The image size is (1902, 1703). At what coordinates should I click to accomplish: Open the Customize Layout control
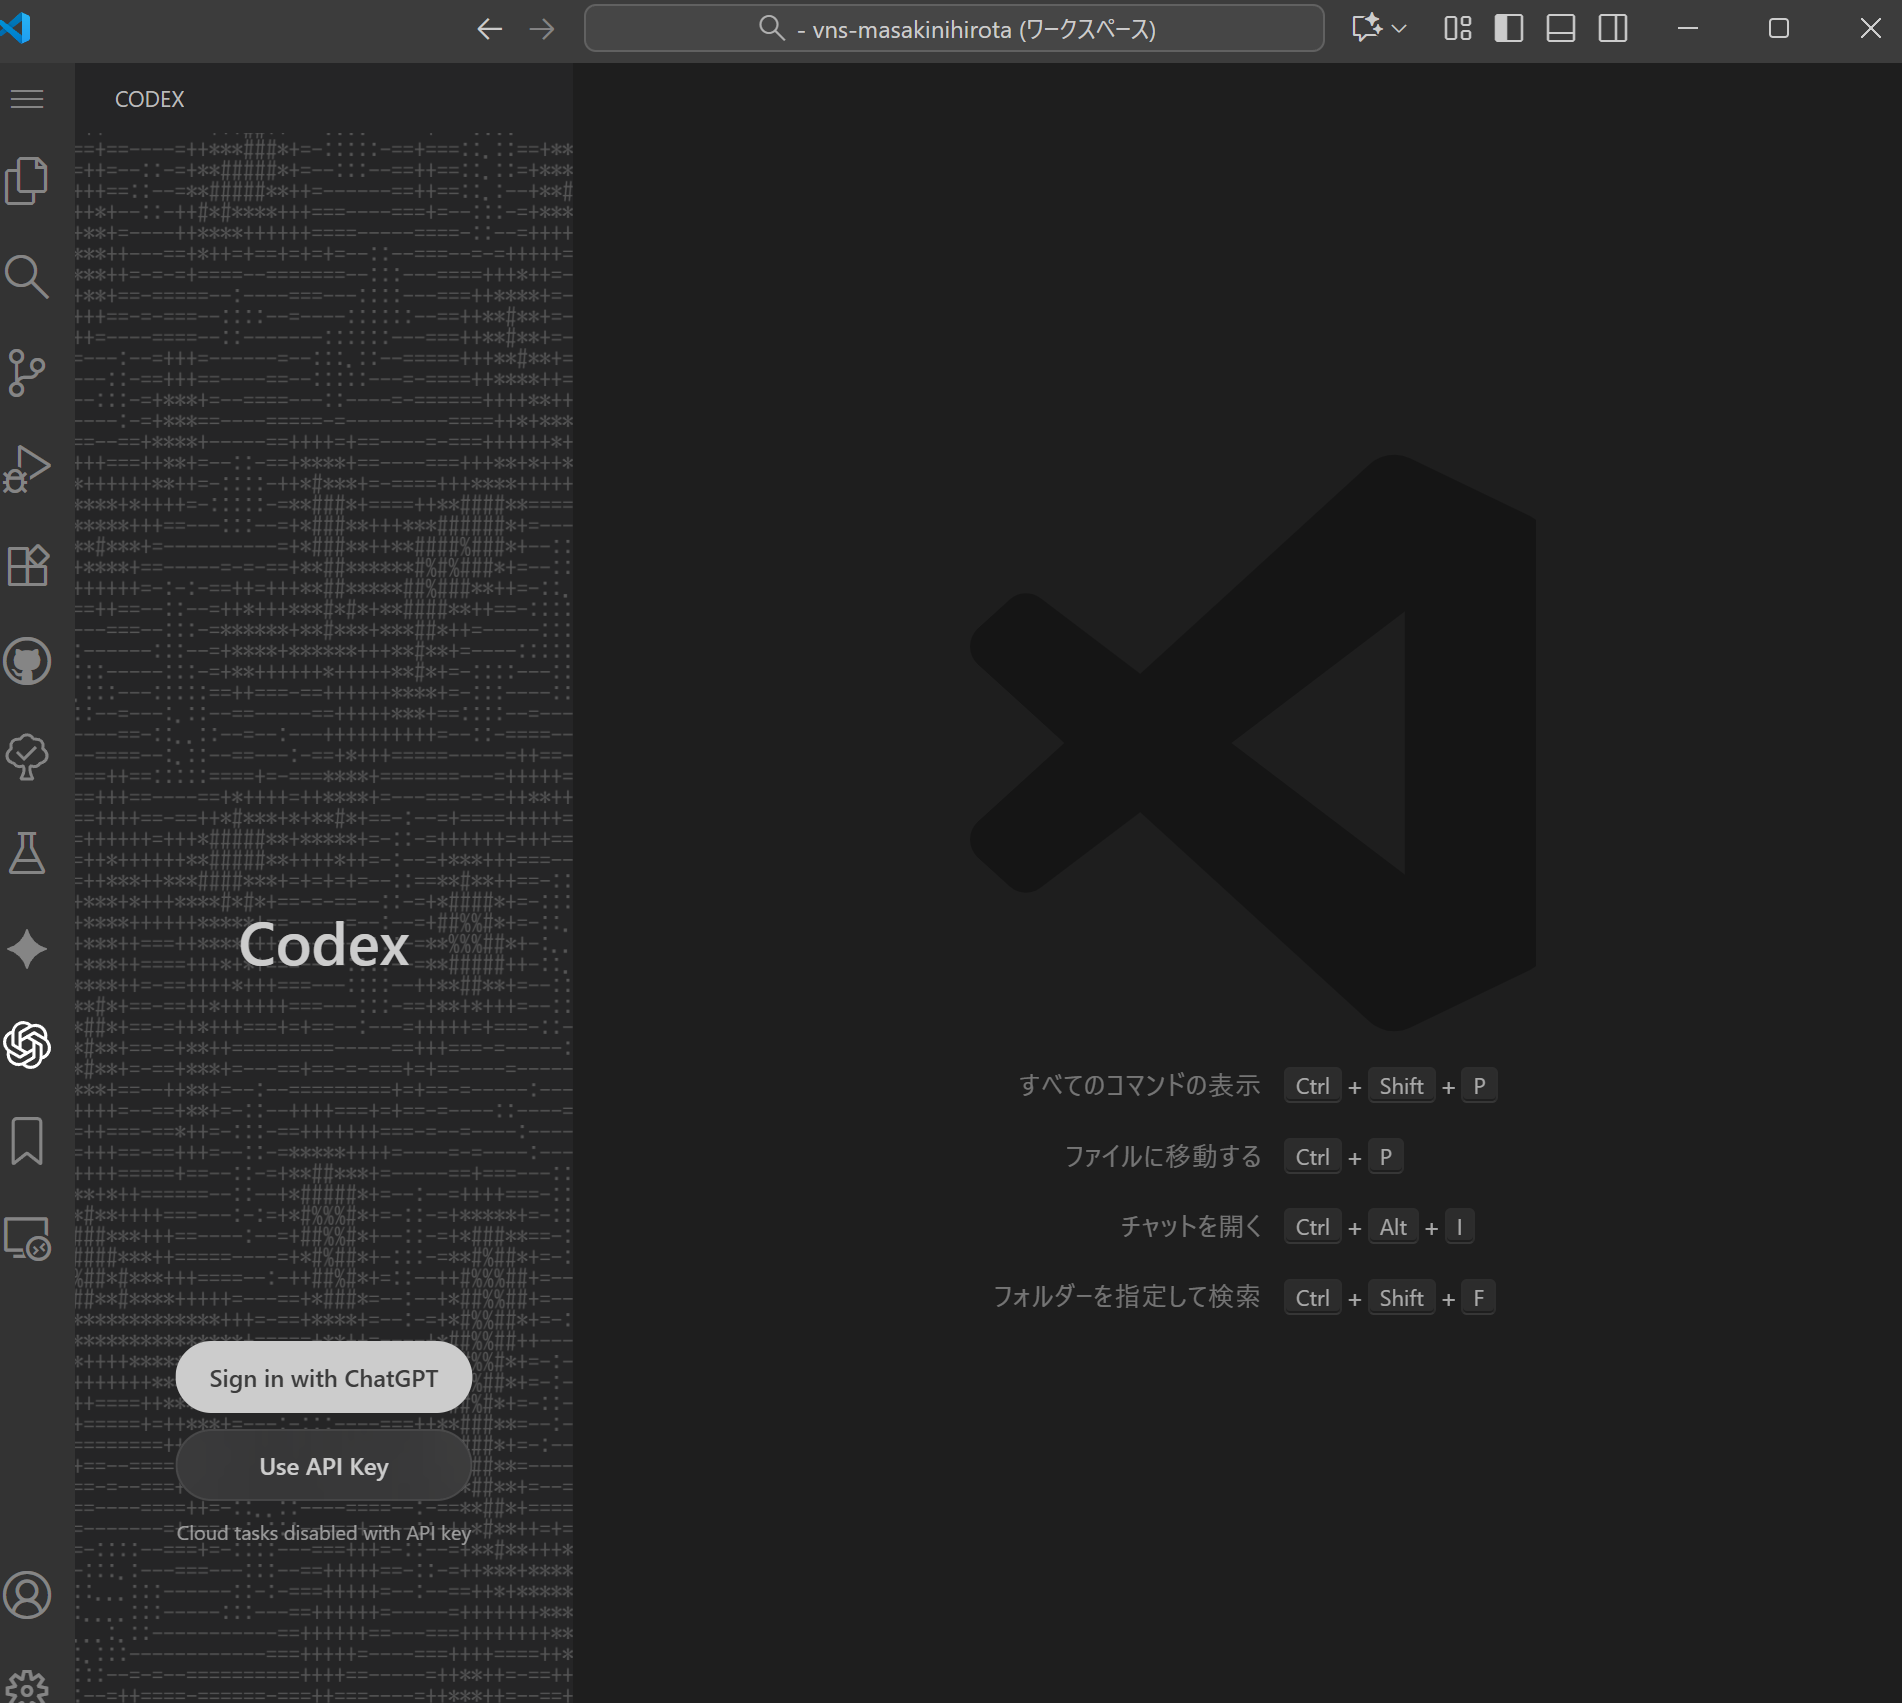(x=1456, y=28)
